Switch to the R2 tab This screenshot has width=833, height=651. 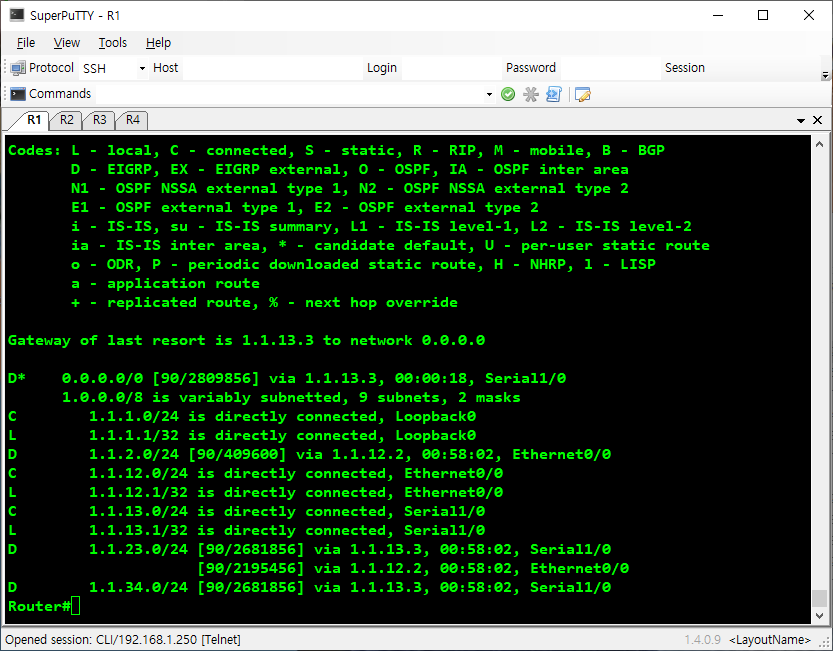(x=66, y=120)
